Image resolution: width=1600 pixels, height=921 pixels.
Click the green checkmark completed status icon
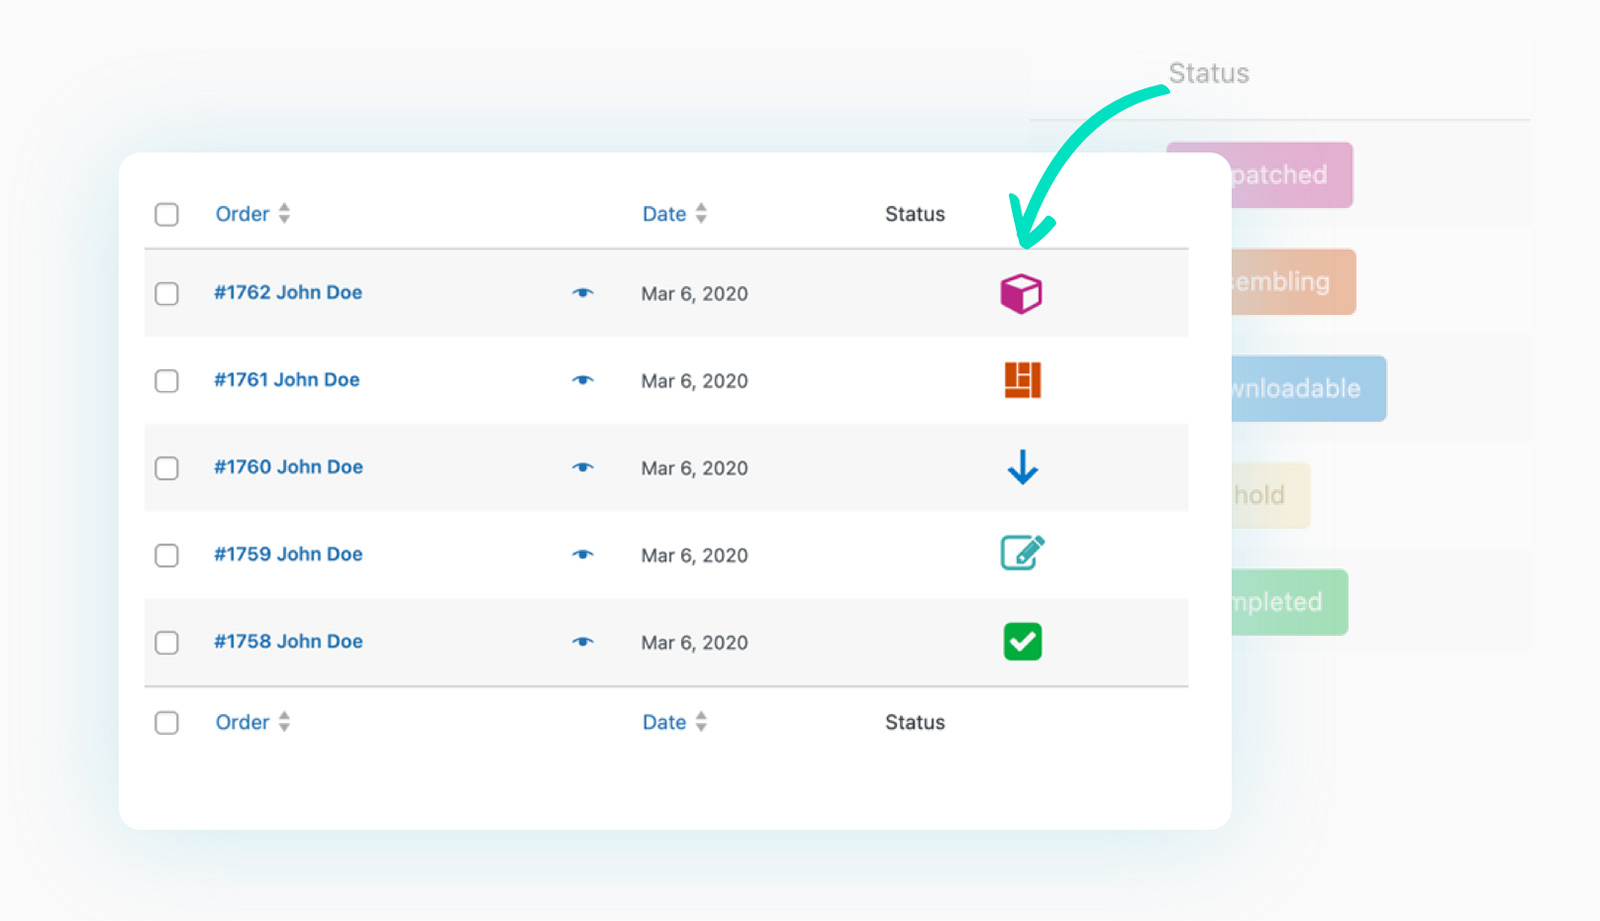coord(1022,642)
